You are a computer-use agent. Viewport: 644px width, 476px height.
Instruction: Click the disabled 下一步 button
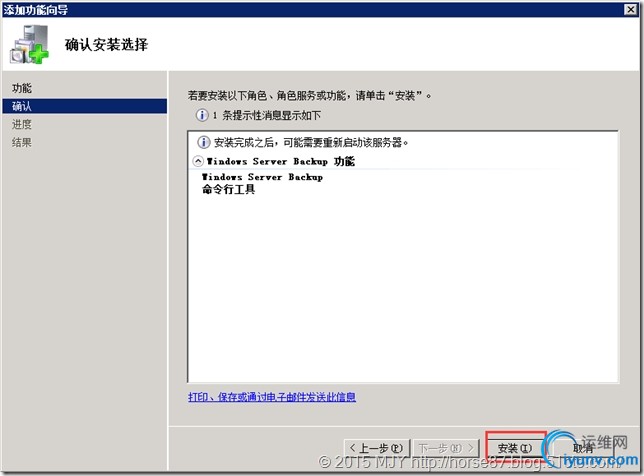[x=446, y=448]
